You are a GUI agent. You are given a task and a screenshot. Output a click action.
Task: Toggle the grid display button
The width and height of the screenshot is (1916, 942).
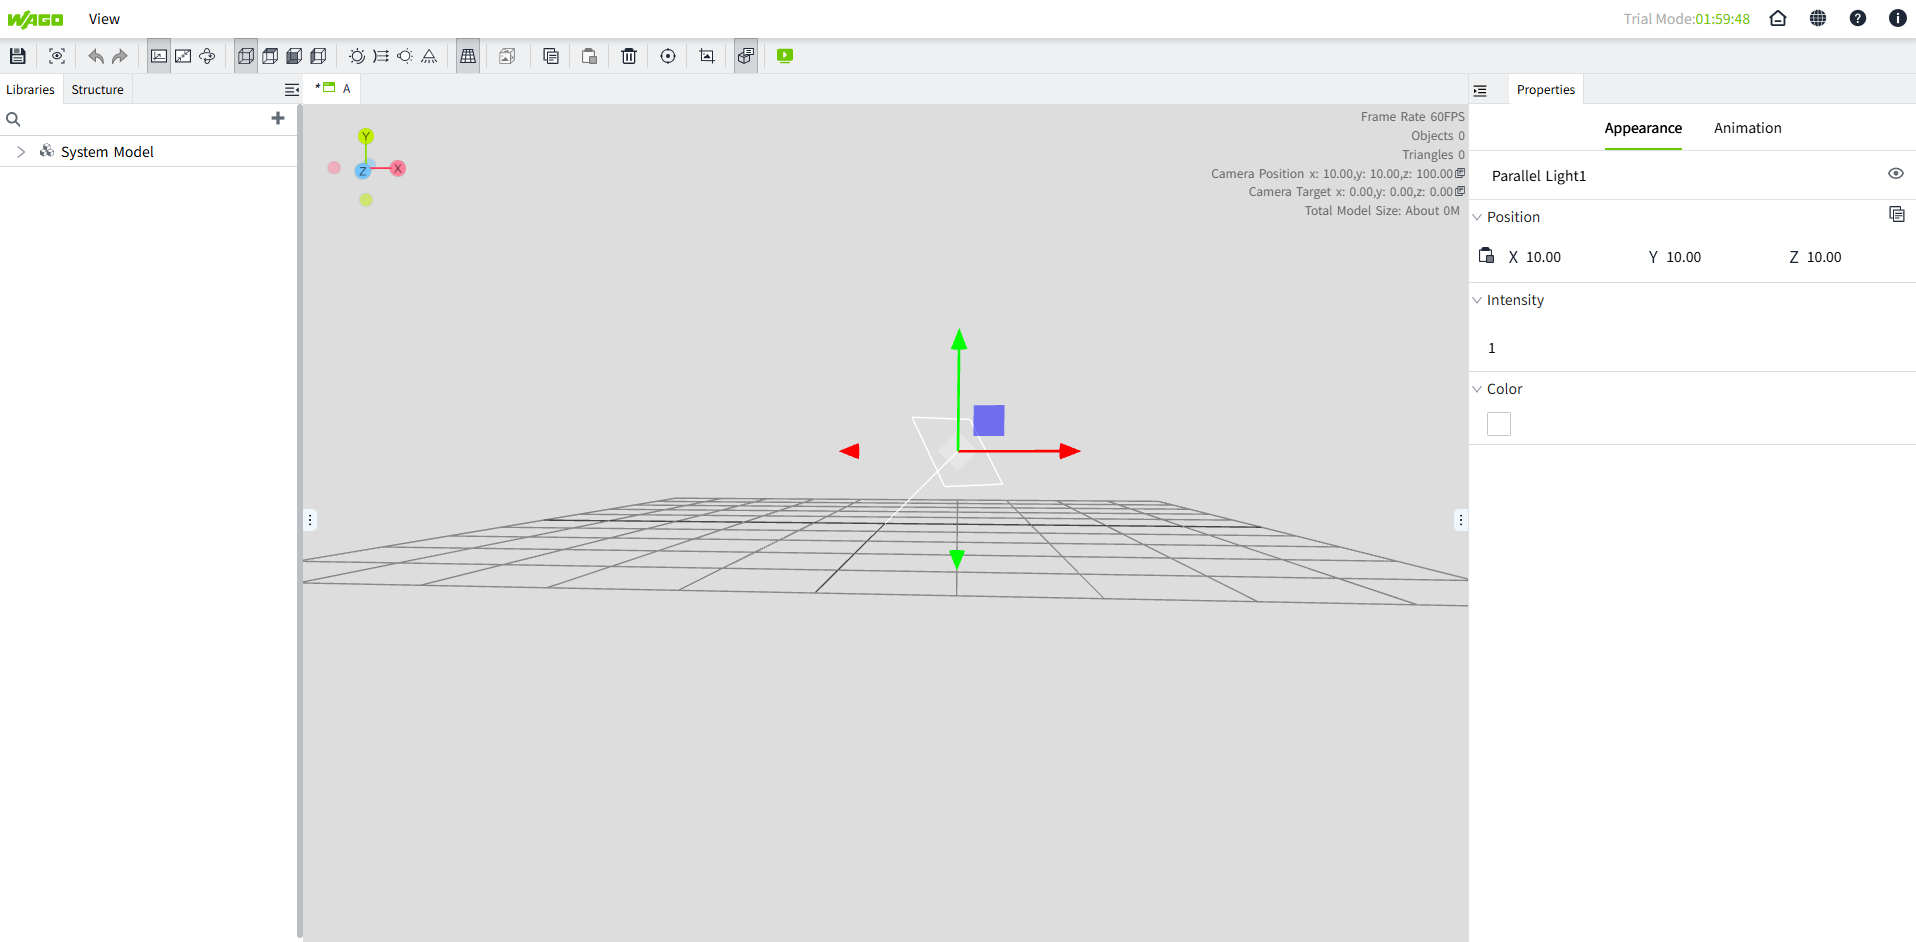point(468,56)
